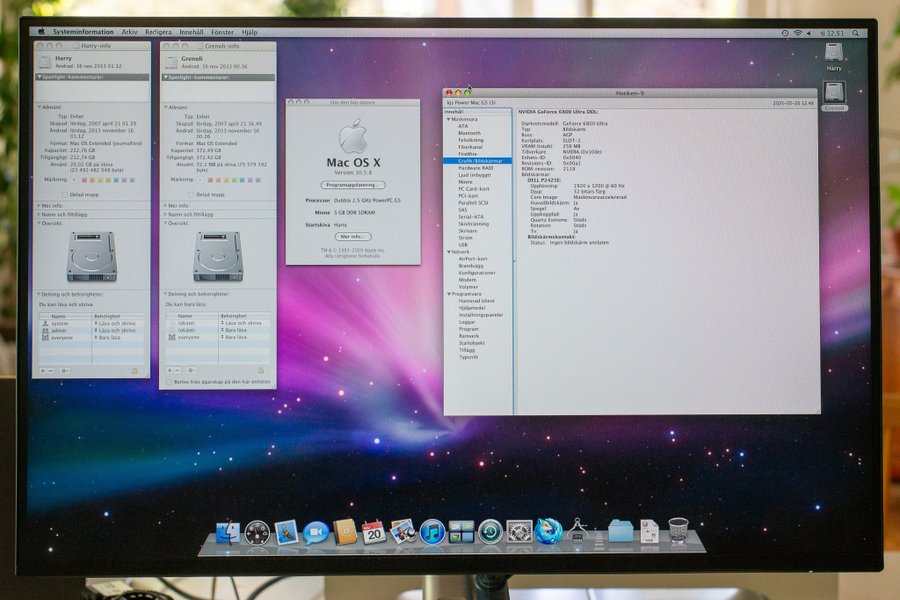
Task: Click add user plus in Harry-info
Action: point(42,371)
